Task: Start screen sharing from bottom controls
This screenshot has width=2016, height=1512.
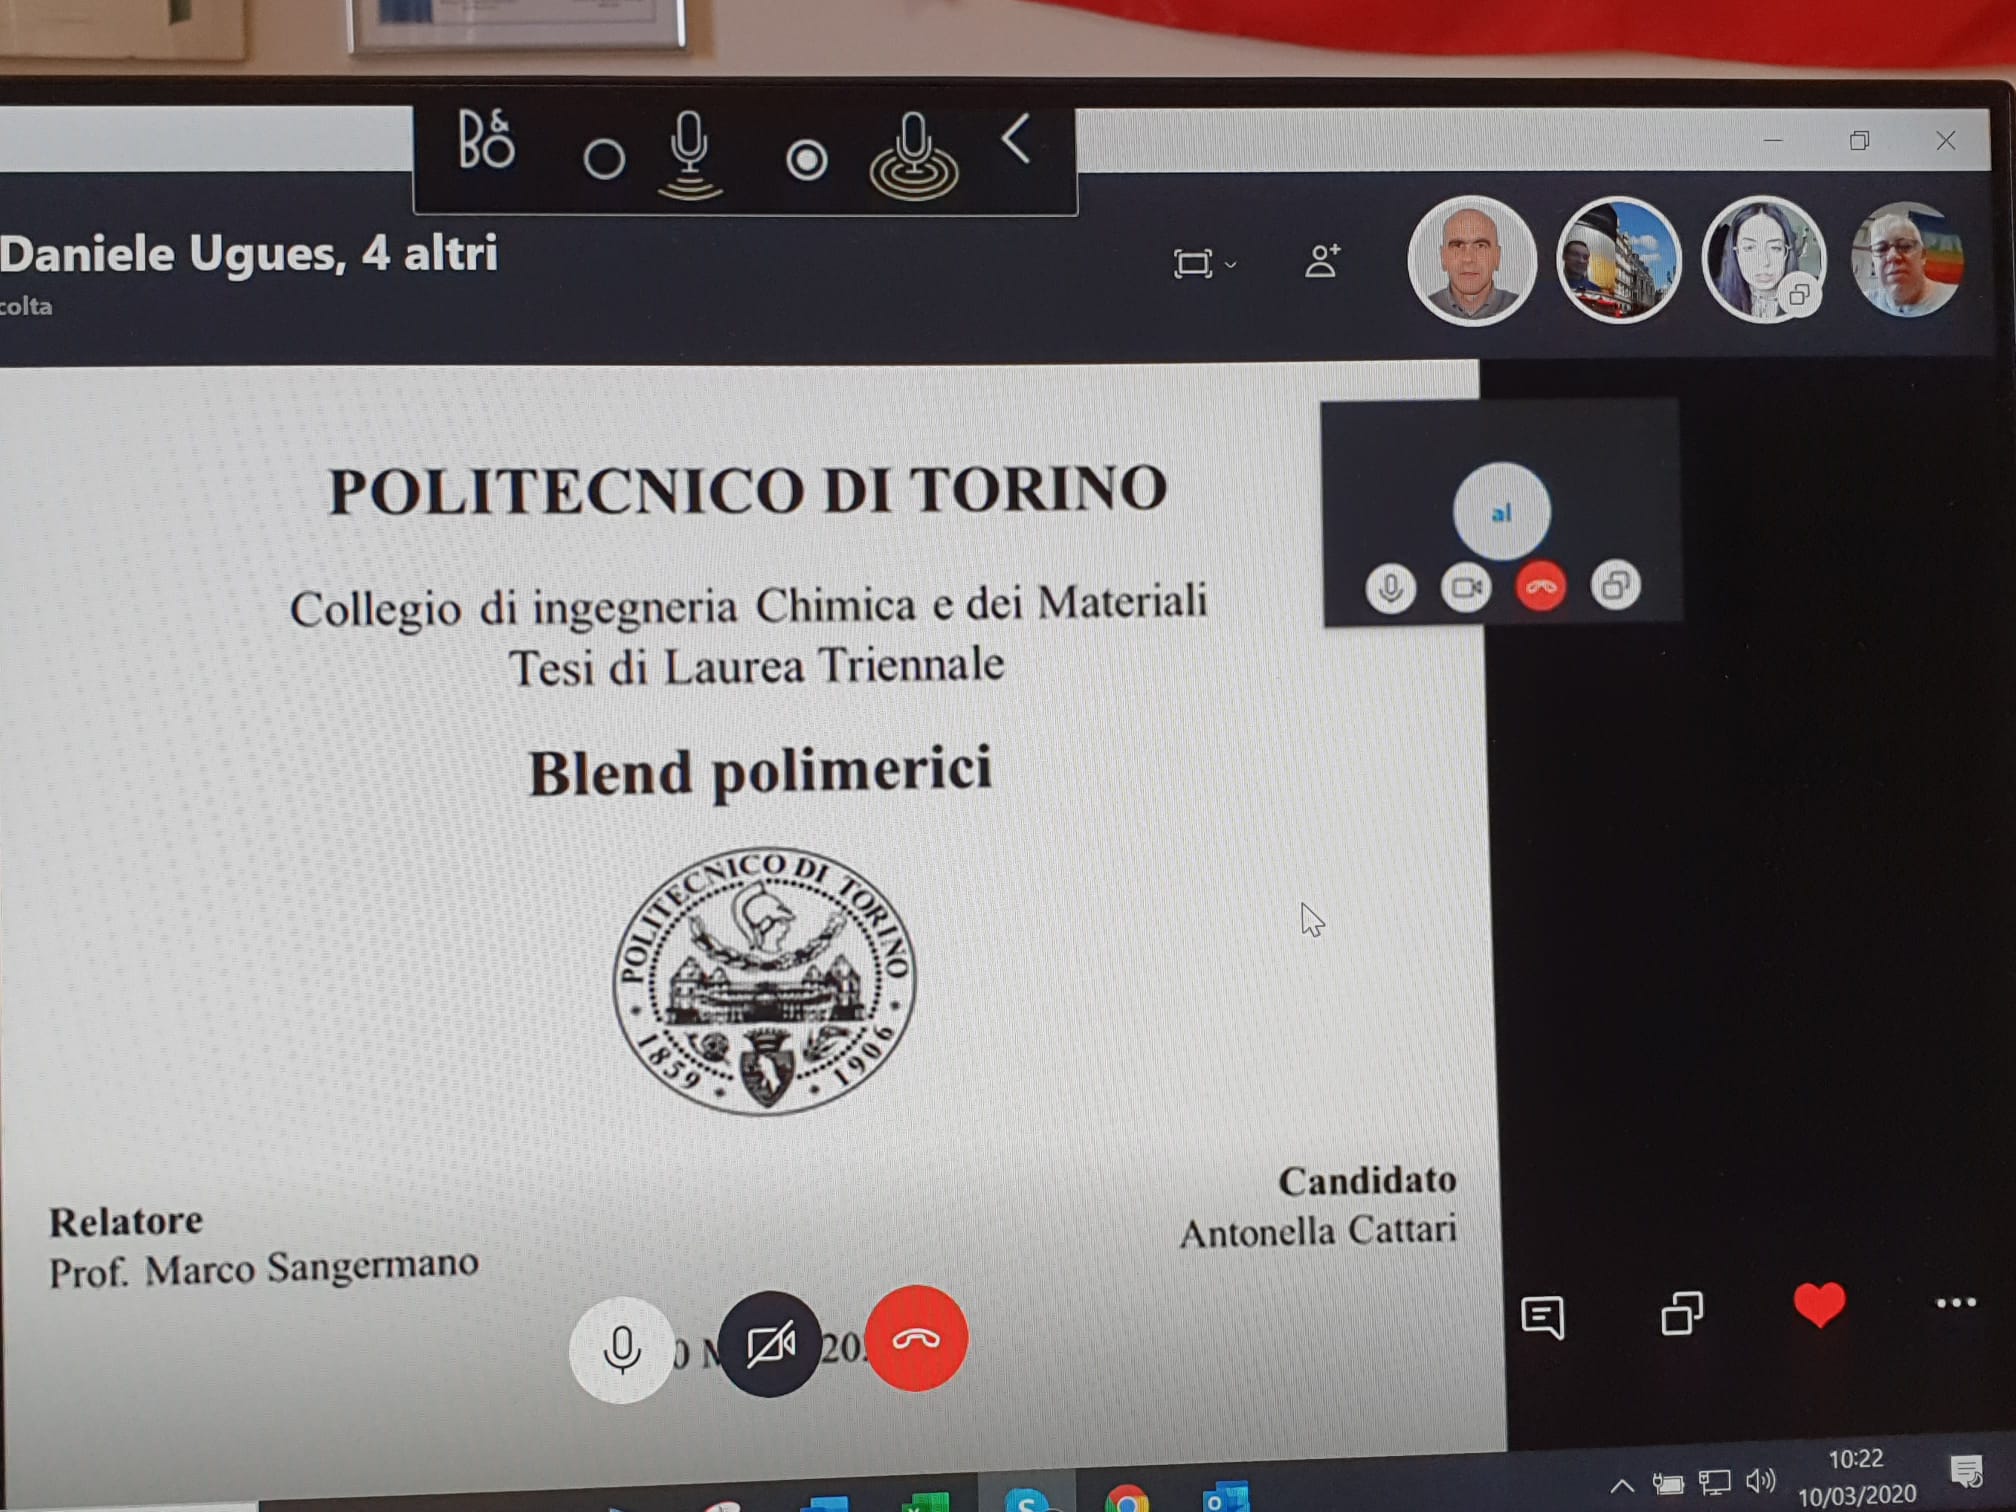Action: pyautogui.click(x=1682, y=1313)
